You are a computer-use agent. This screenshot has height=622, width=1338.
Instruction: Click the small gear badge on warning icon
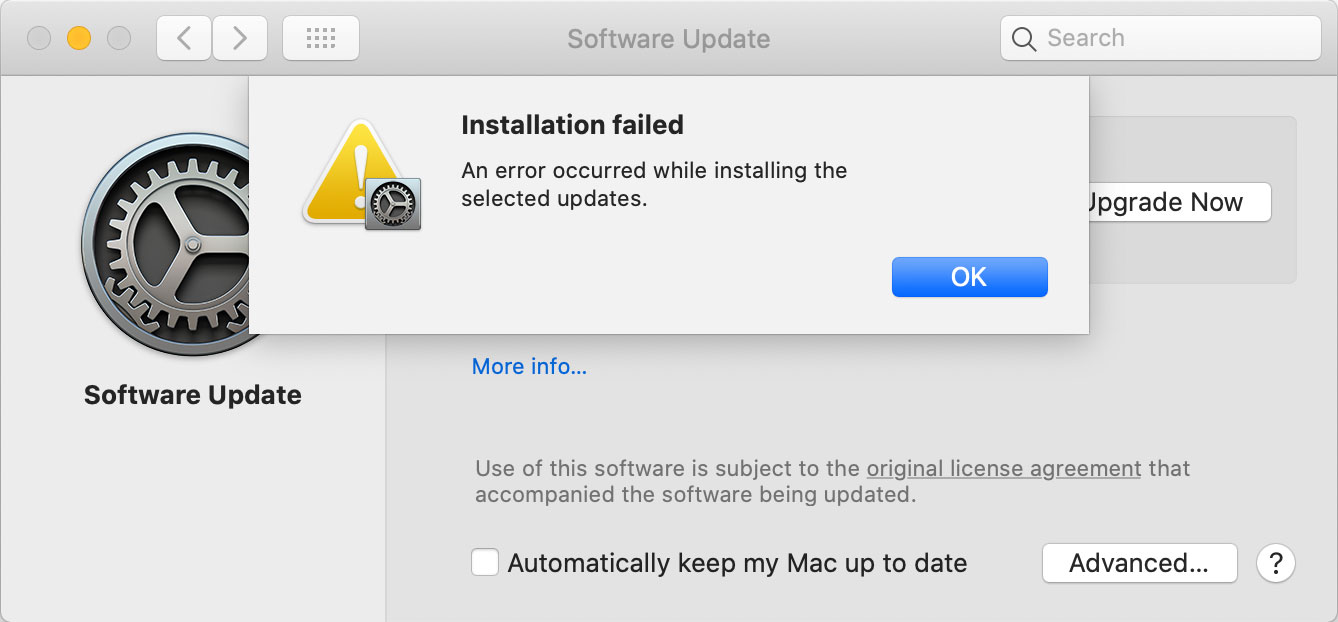393,204
